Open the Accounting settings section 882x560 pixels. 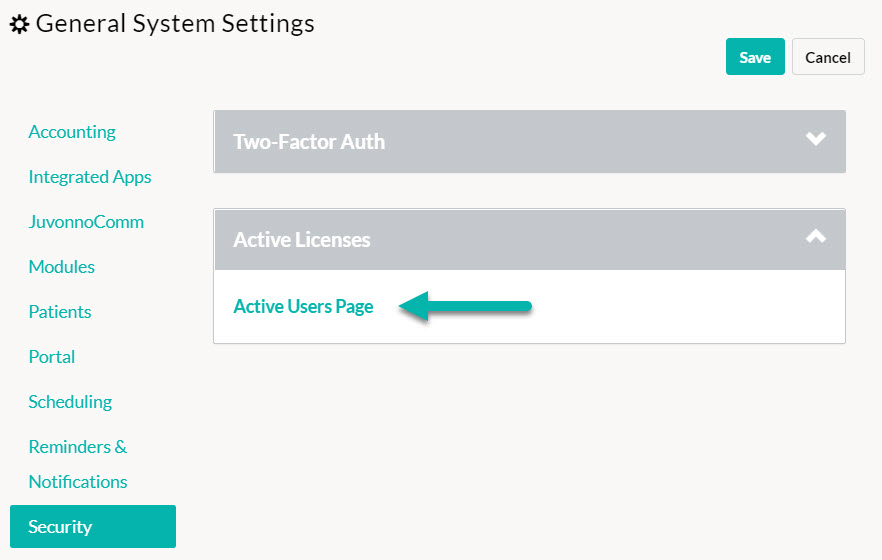click(72, 132)
